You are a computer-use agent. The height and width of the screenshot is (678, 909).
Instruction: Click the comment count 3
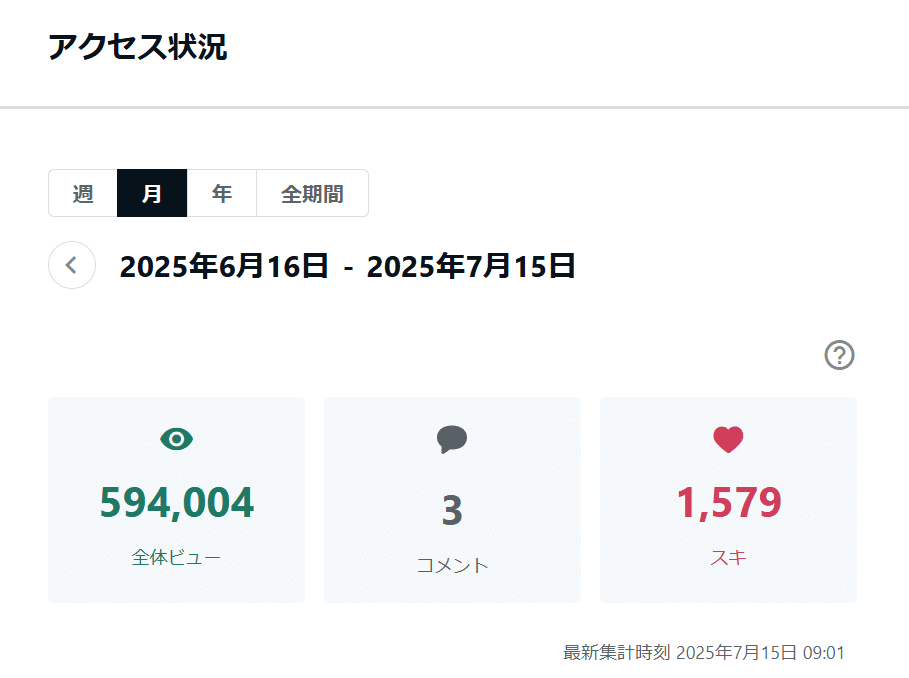coord(452,510)
